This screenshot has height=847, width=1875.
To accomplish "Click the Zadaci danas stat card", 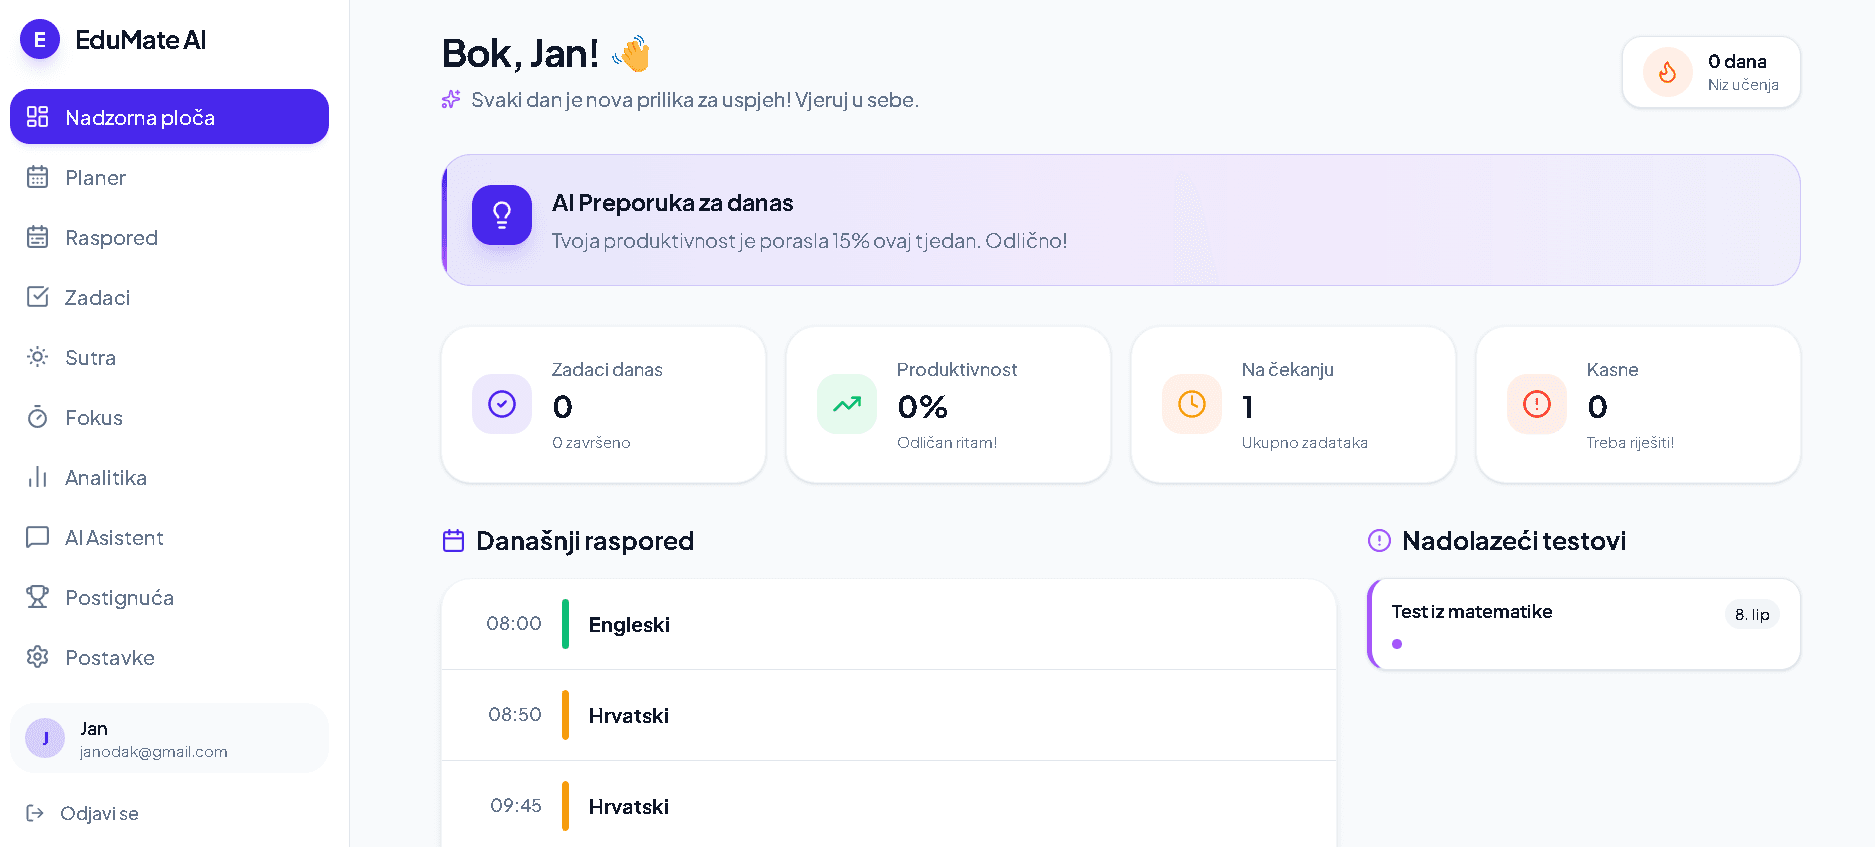I will [x=603, y=404].
